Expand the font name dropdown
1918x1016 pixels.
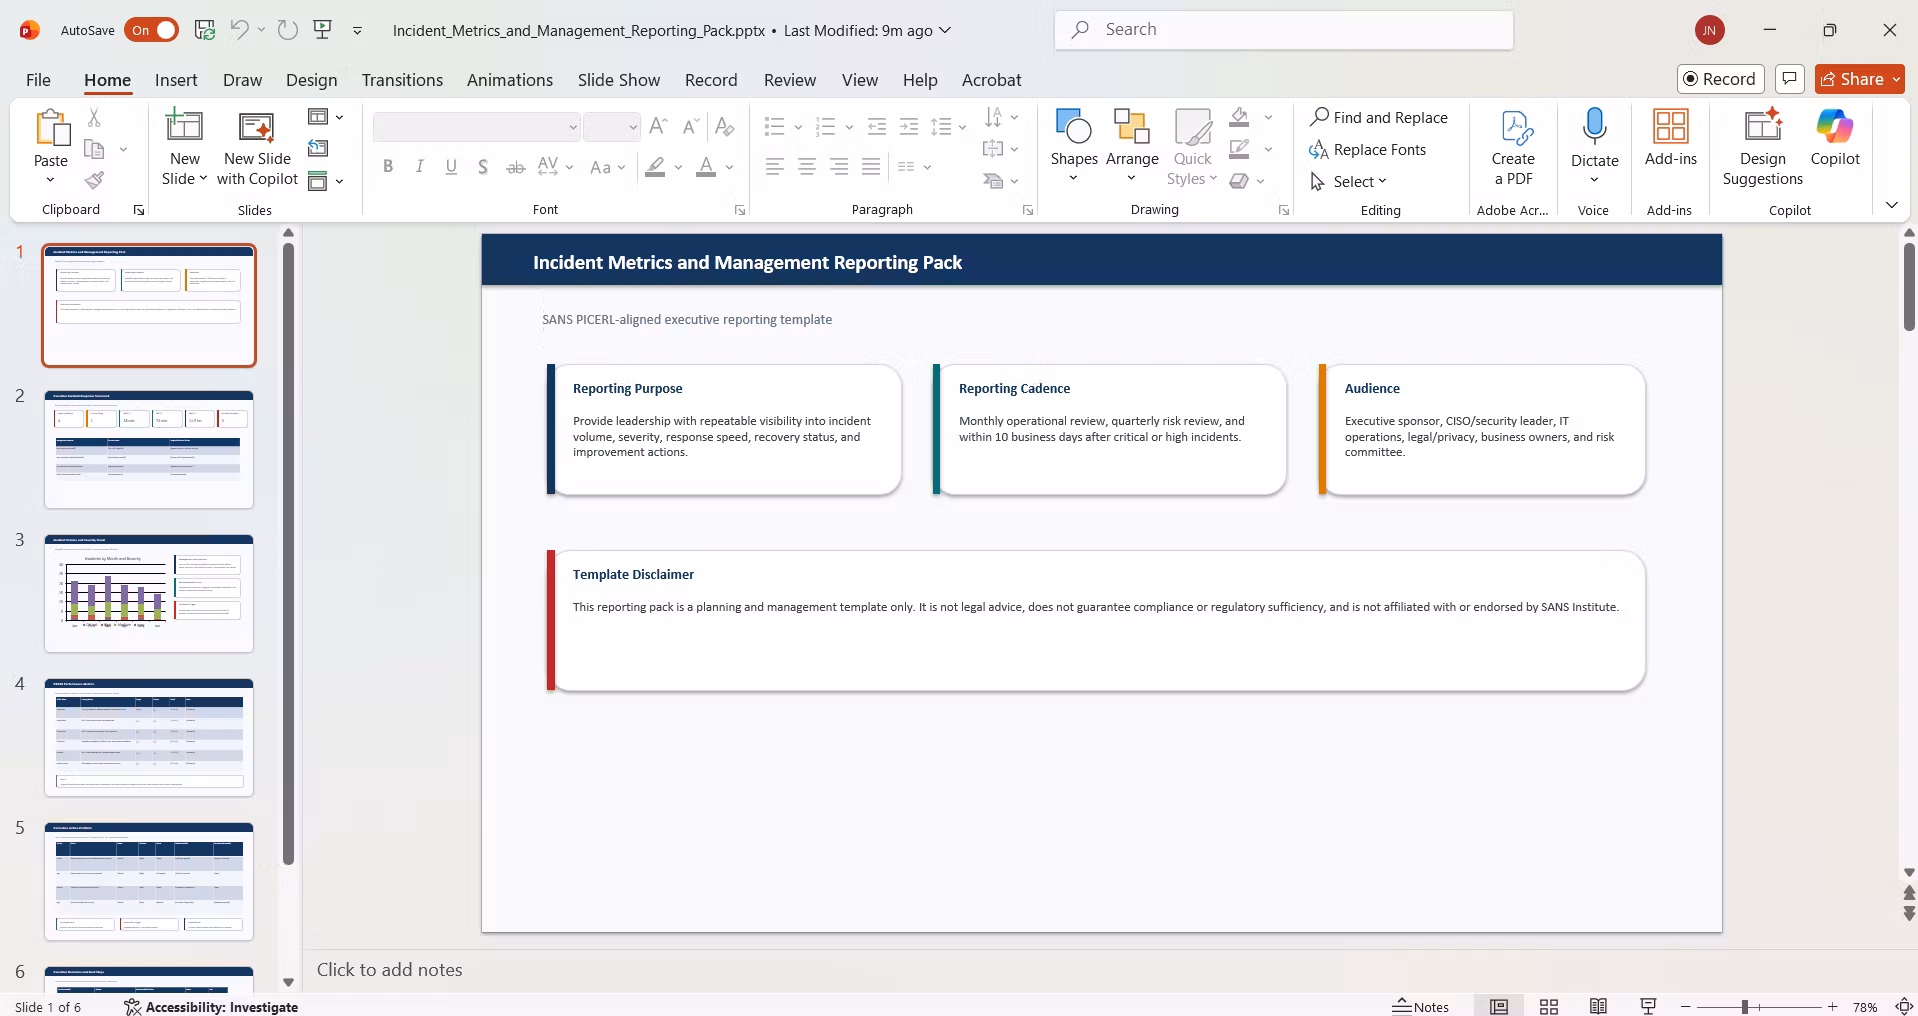[573, 127]
